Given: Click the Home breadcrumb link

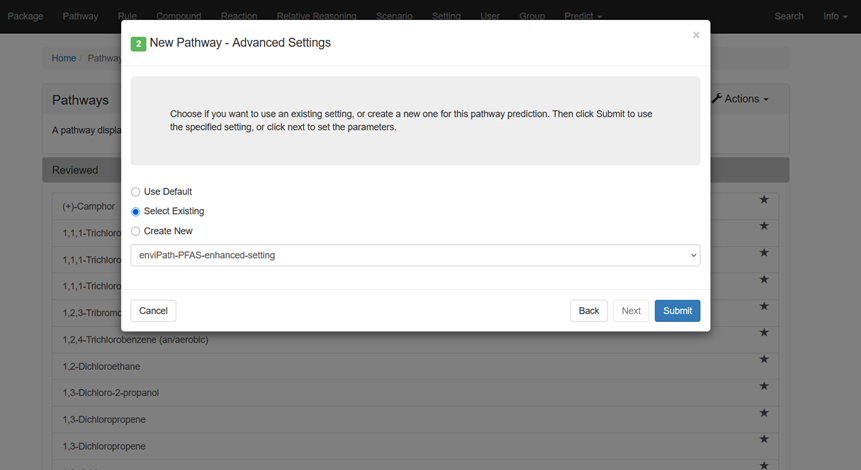Looking at the screenshot, I should pos(64,58).
